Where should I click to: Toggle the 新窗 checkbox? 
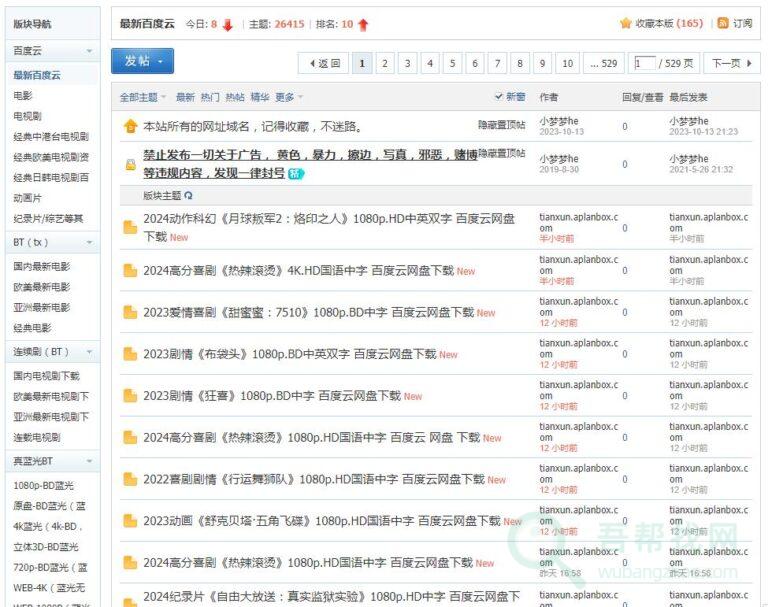click(499, 97)
